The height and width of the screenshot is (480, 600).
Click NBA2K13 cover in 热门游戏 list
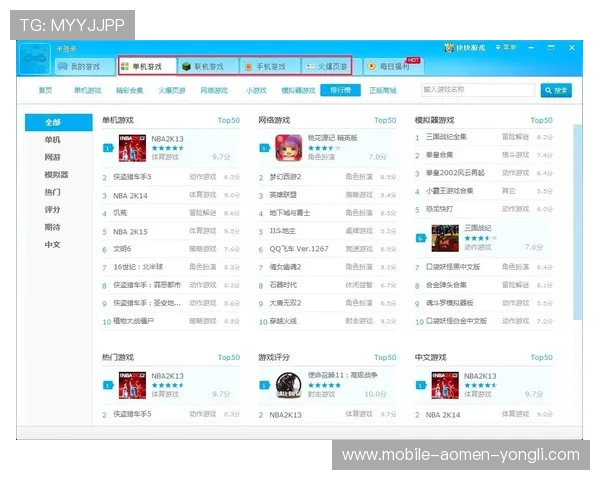click(132, 385)
